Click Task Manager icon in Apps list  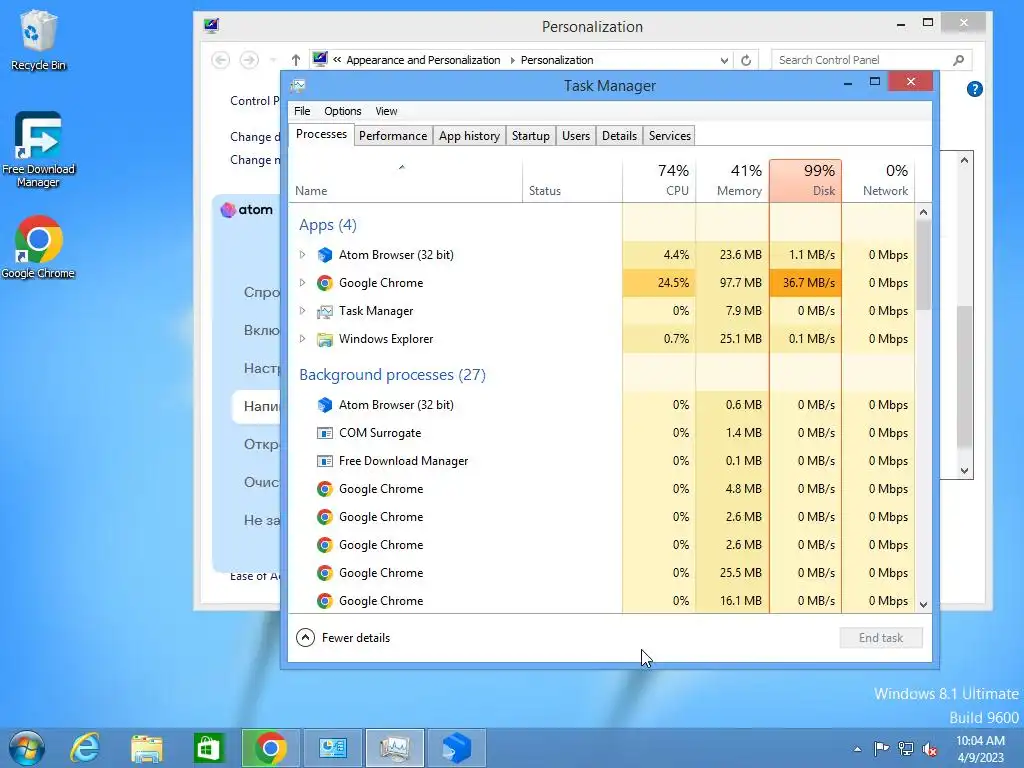325,311
